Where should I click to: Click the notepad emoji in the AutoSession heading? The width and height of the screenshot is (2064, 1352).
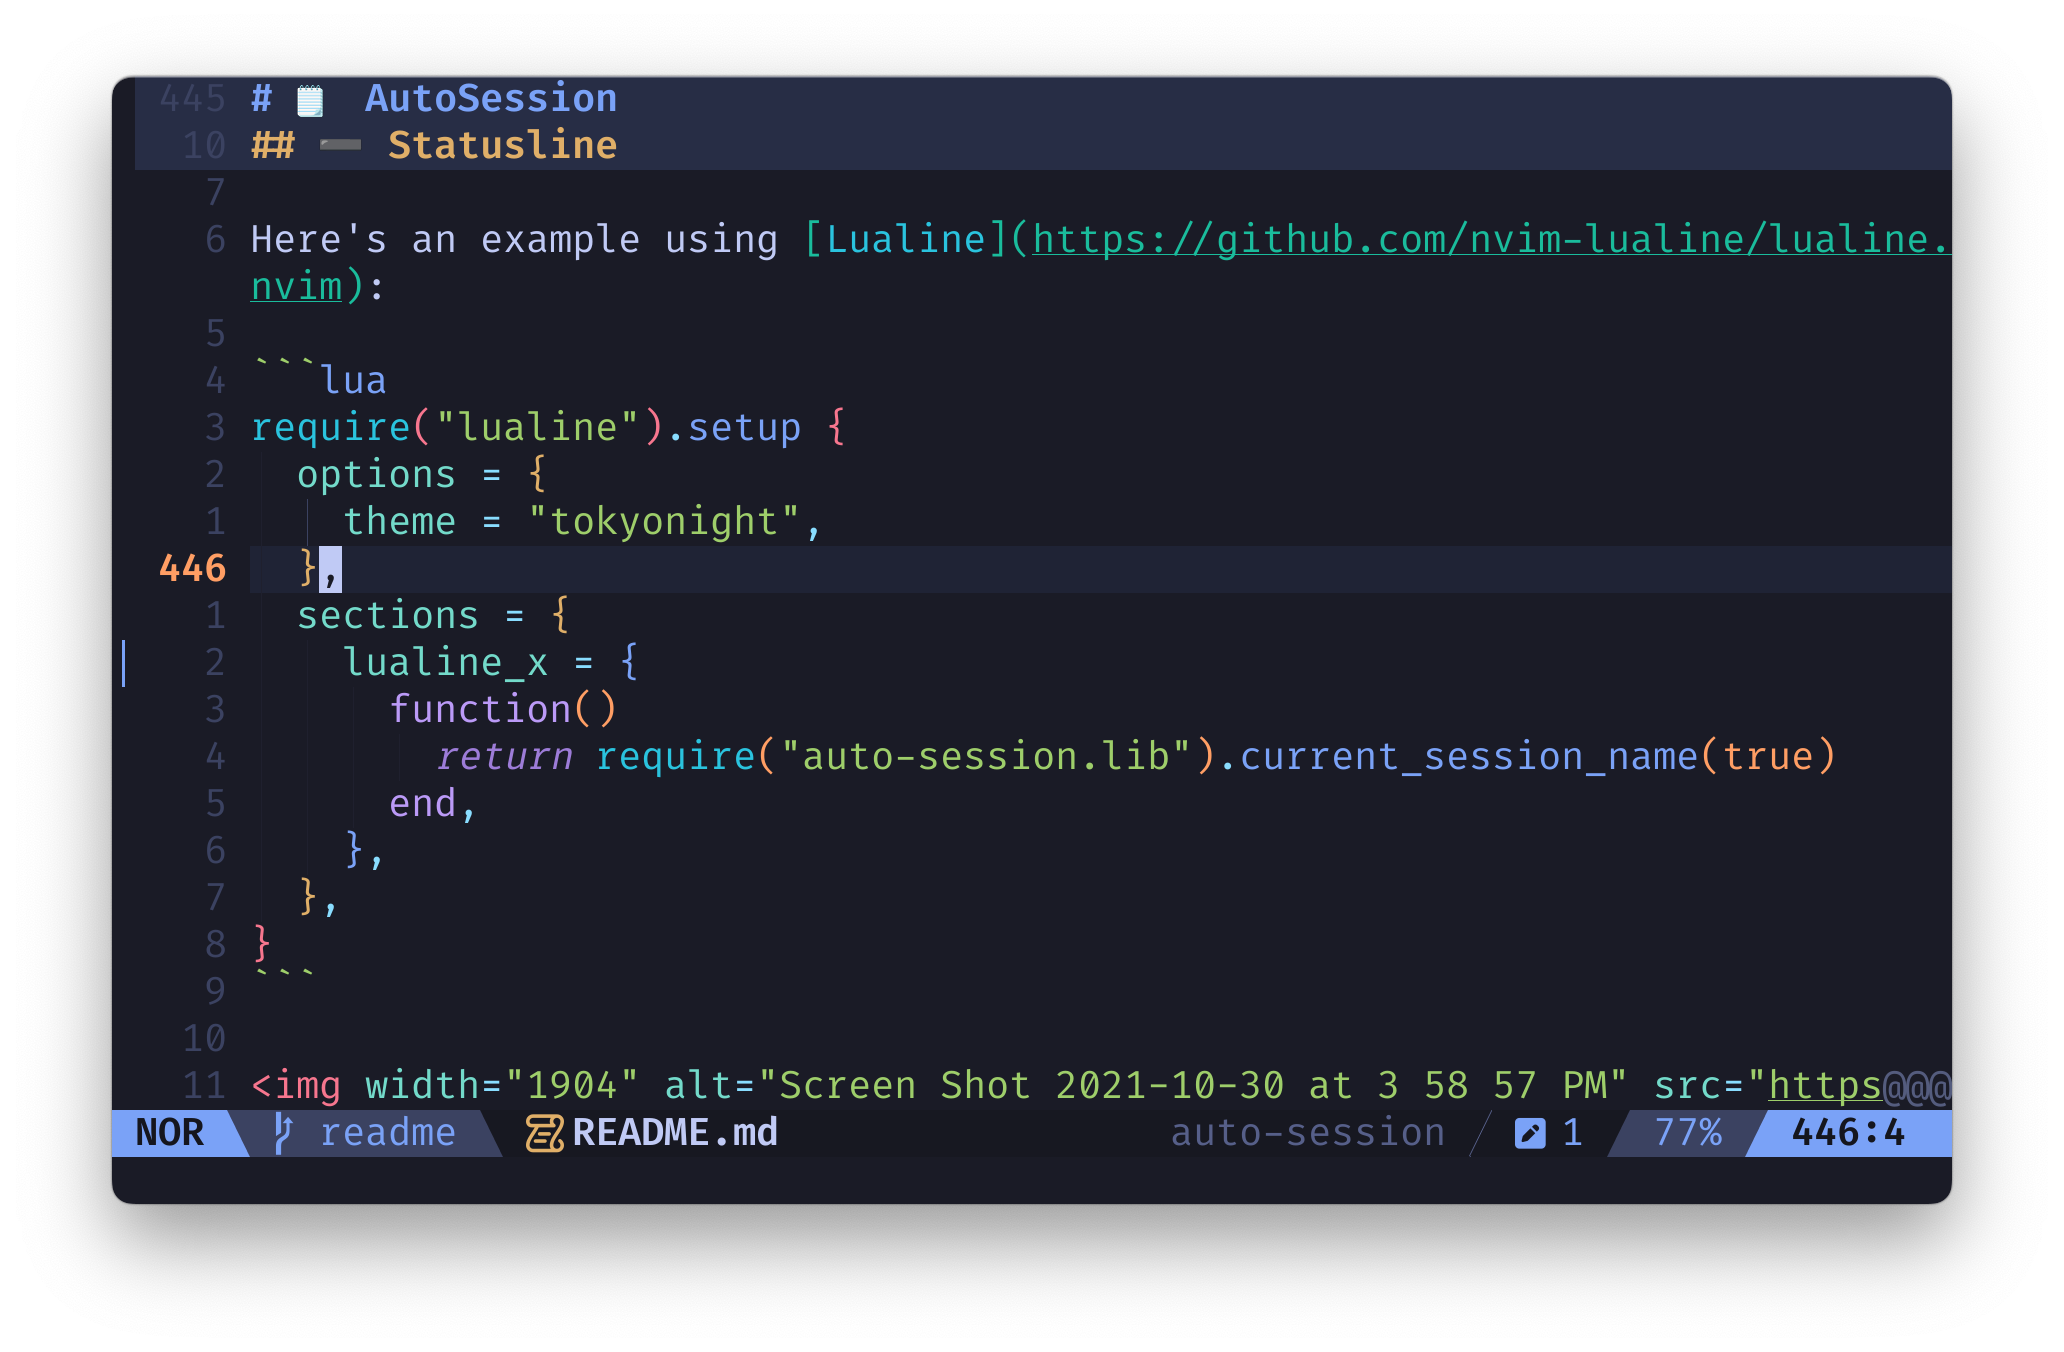[x=310, y=98]
